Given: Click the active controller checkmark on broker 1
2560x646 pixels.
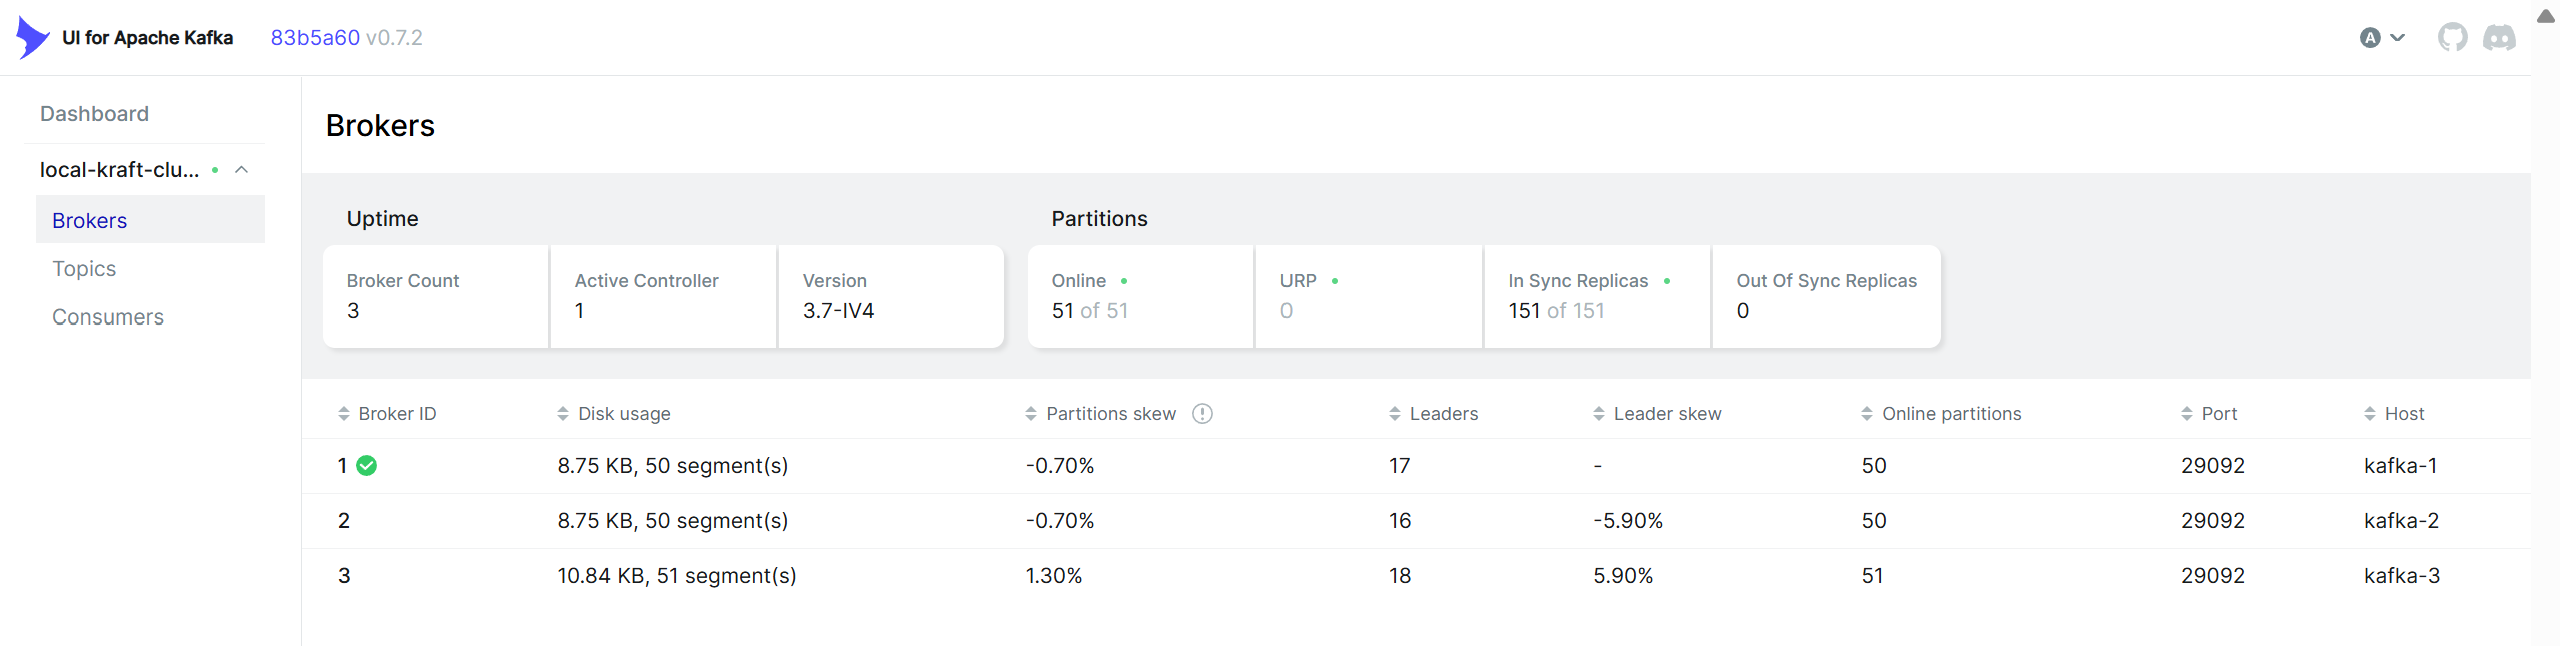Looking at the screenshot, I should pyautogui.click(x=367, y=466).
